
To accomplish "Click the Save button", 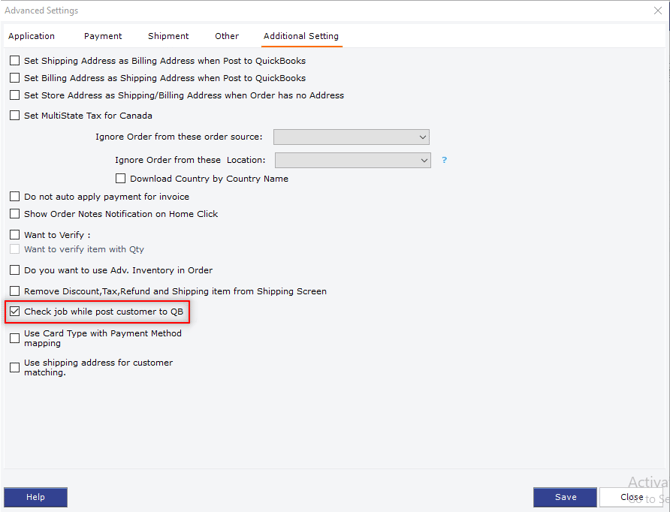I will (x=565, y=497).
